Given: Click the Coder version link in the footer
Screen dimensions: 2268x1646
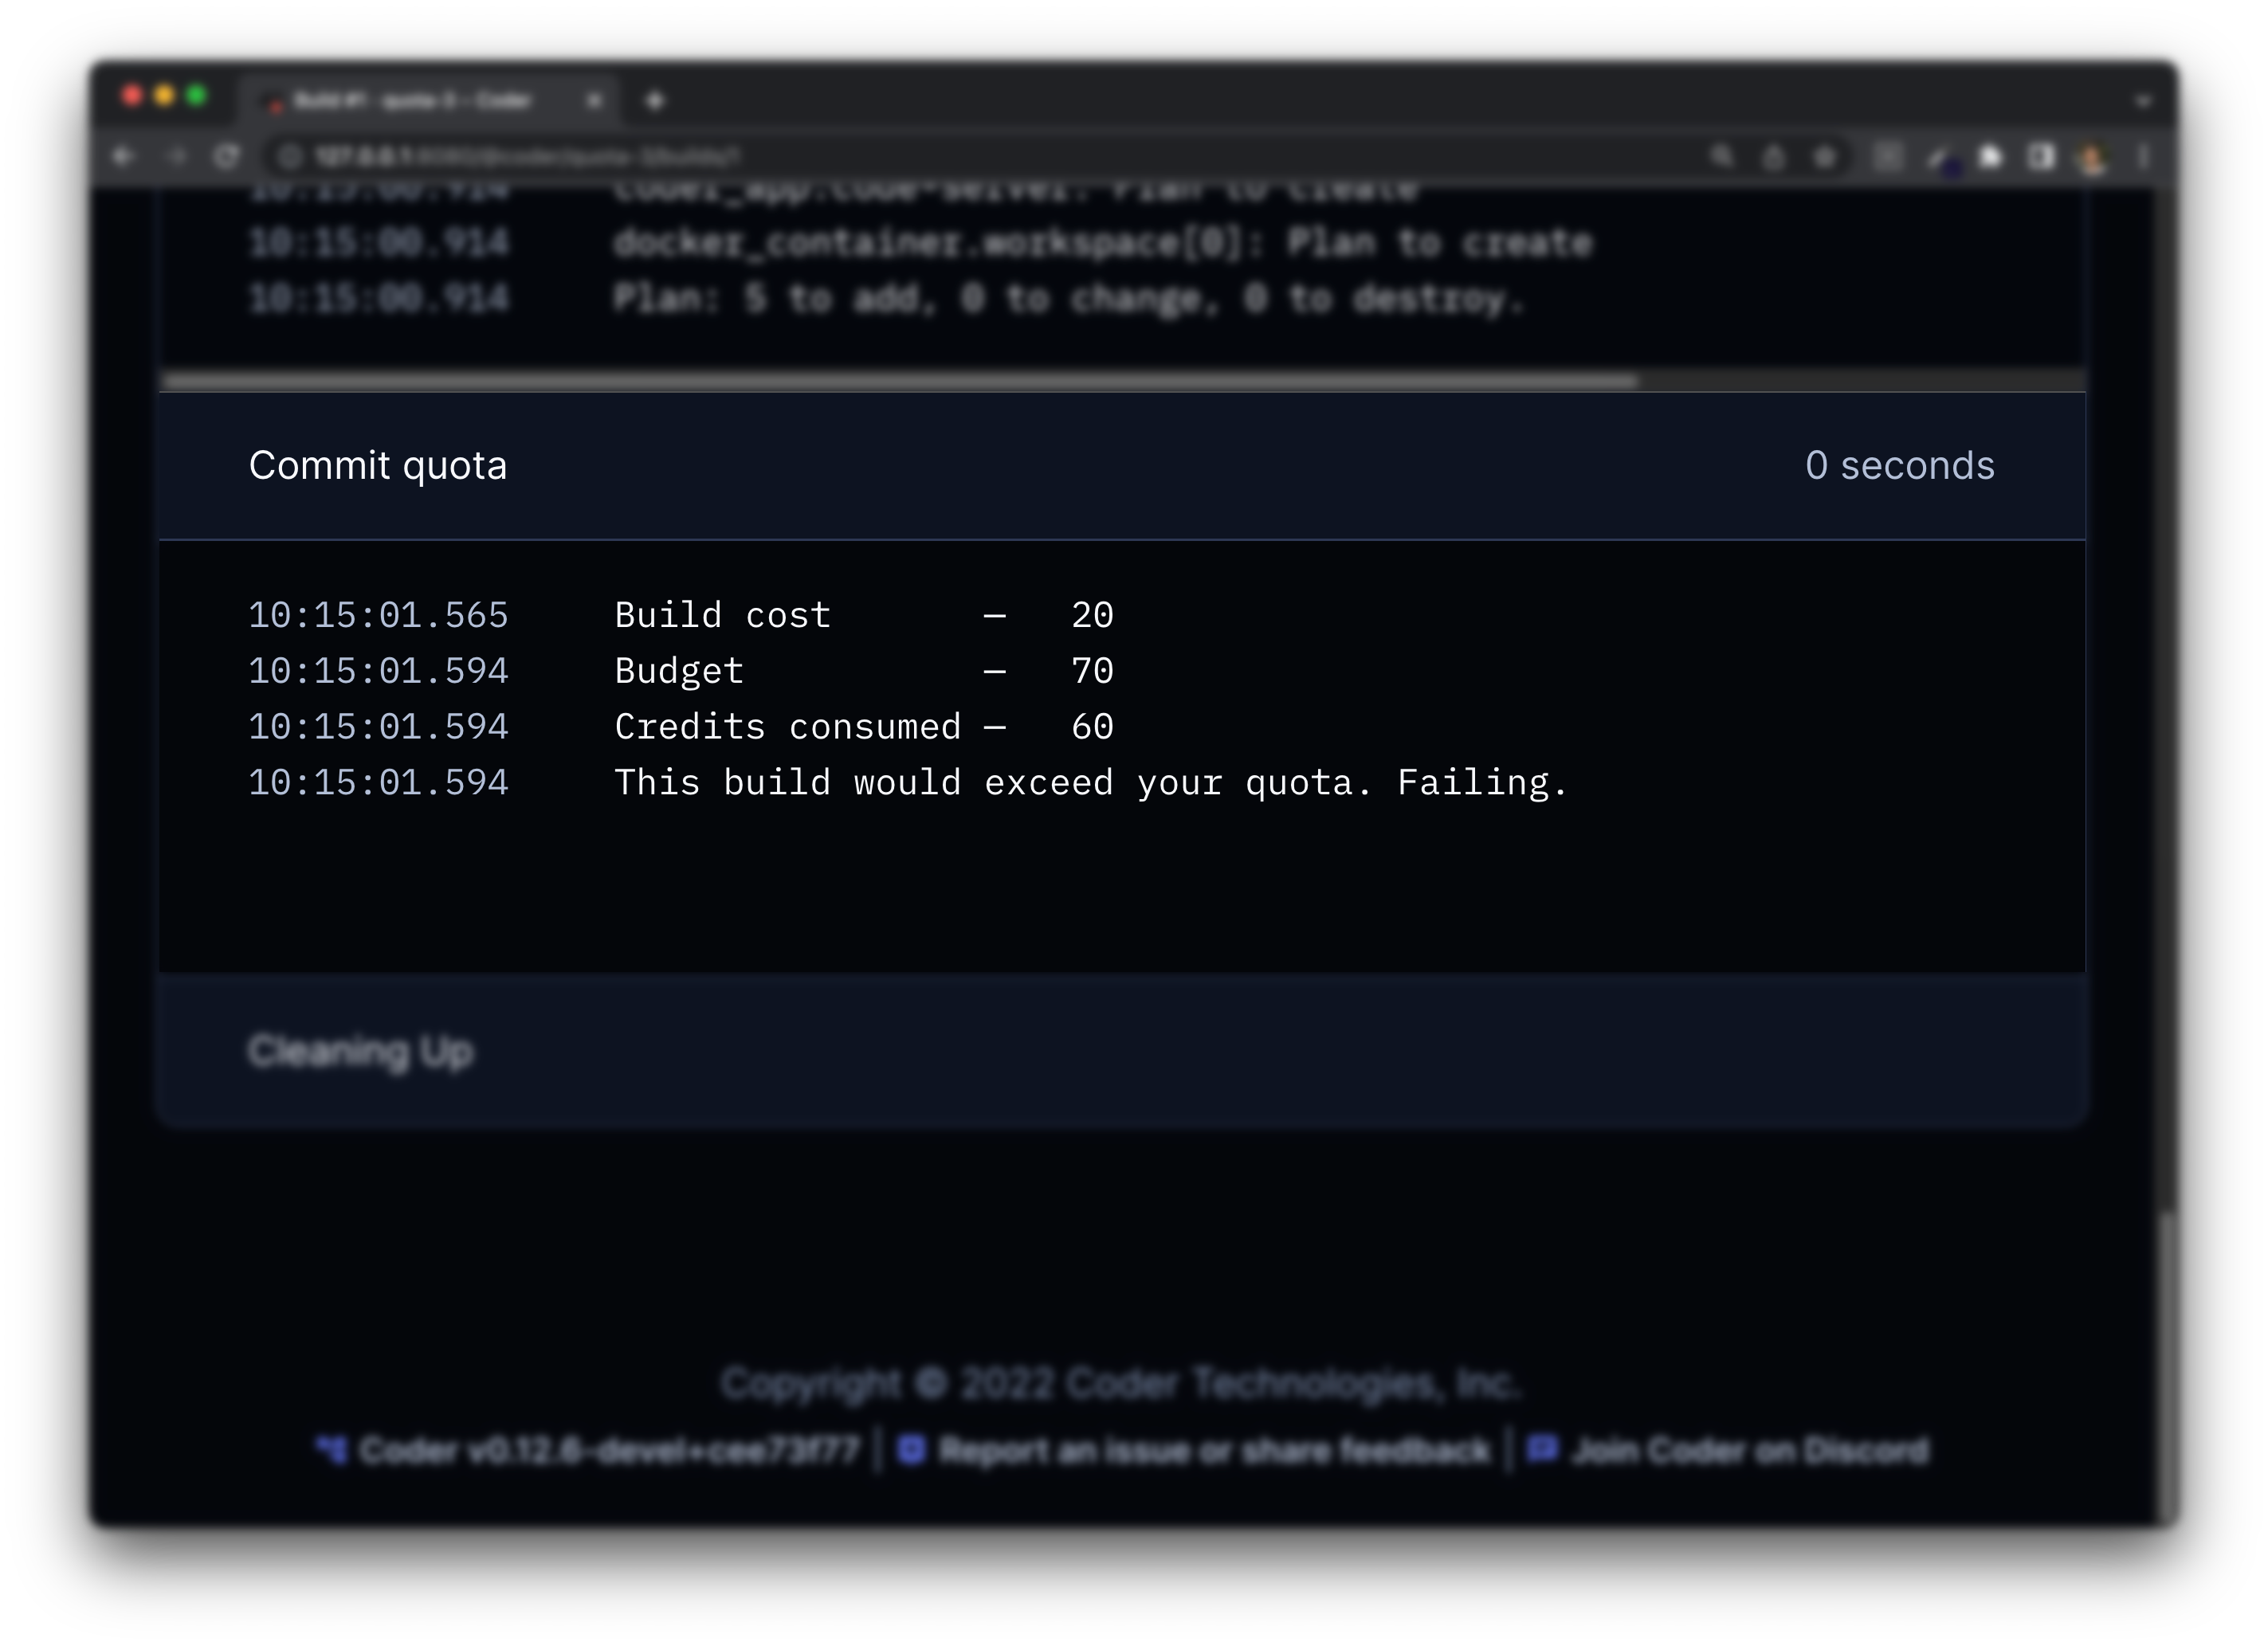Looking at the screenshot, I should [608, 1450].
